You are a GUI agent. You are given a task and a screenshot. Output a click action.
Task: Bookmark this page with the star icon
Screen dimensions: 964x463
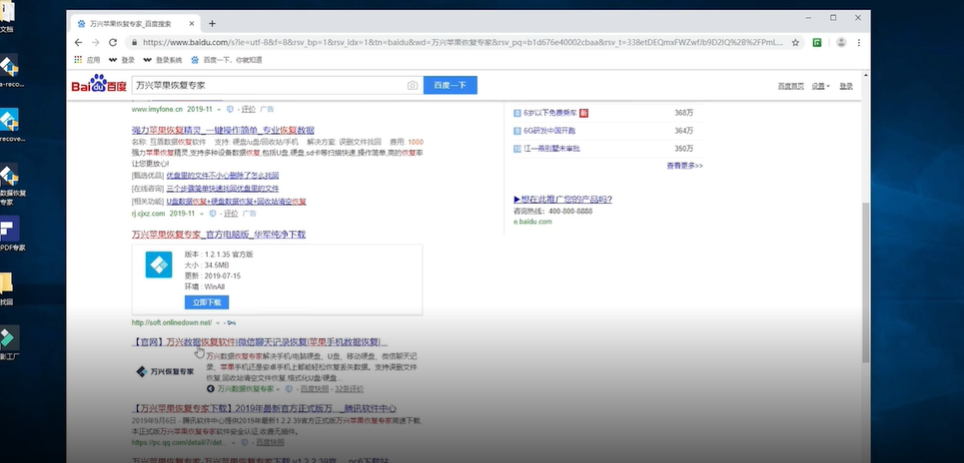click(795, 42)
